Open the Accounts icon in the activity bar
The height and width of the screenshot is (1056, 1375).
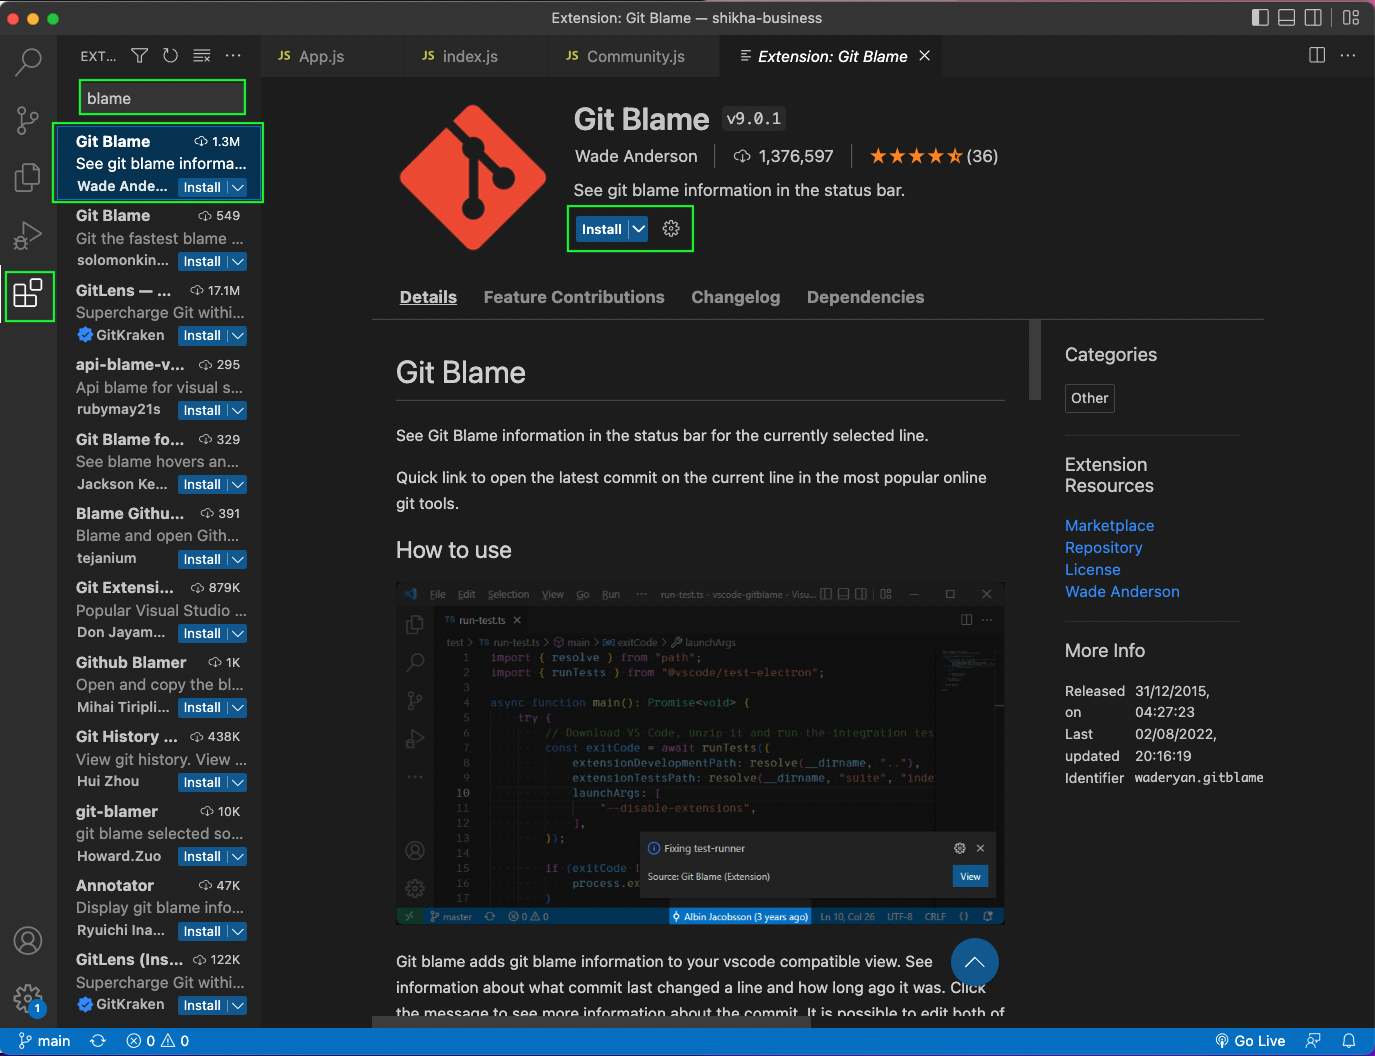coord(28,940)
